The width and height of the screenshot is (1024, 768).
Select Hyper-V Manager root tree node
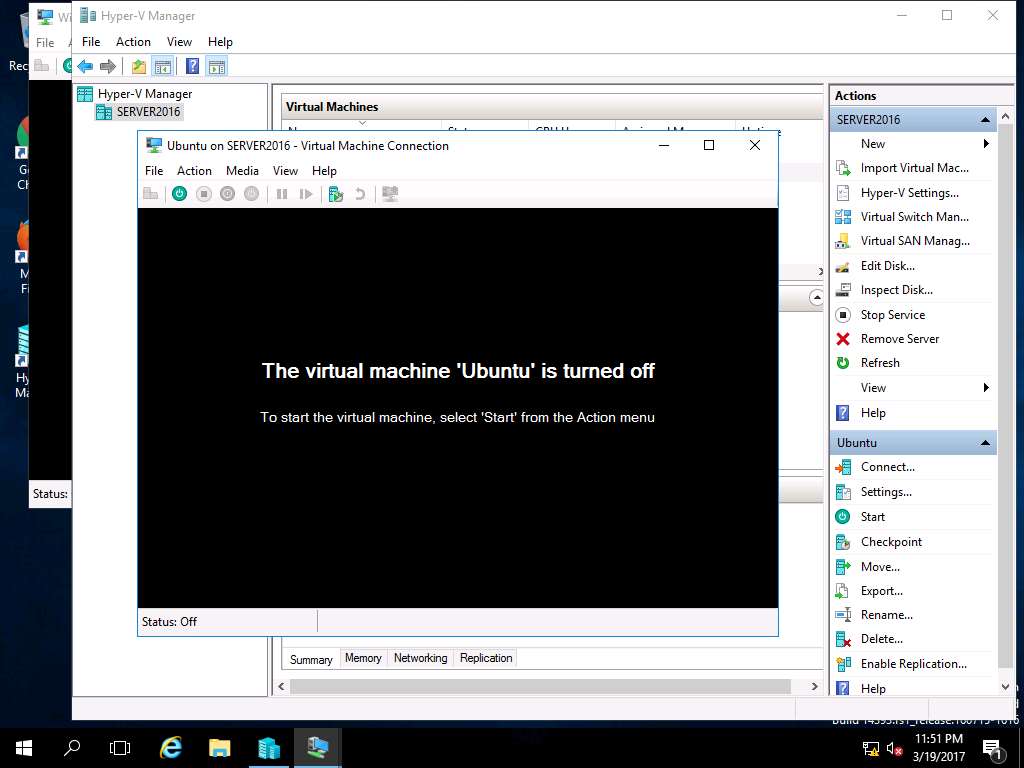tap(145, 94)
